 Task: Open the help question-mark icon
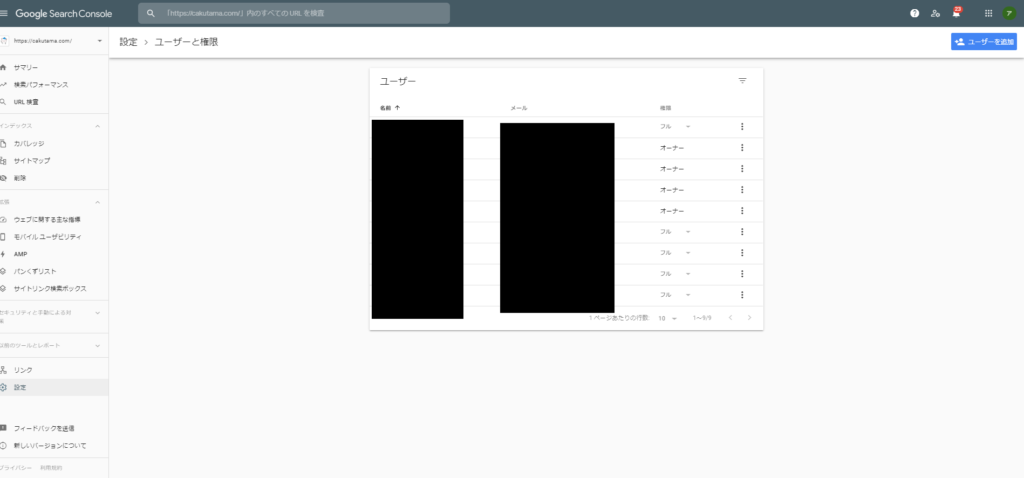[x=914, y=13]
